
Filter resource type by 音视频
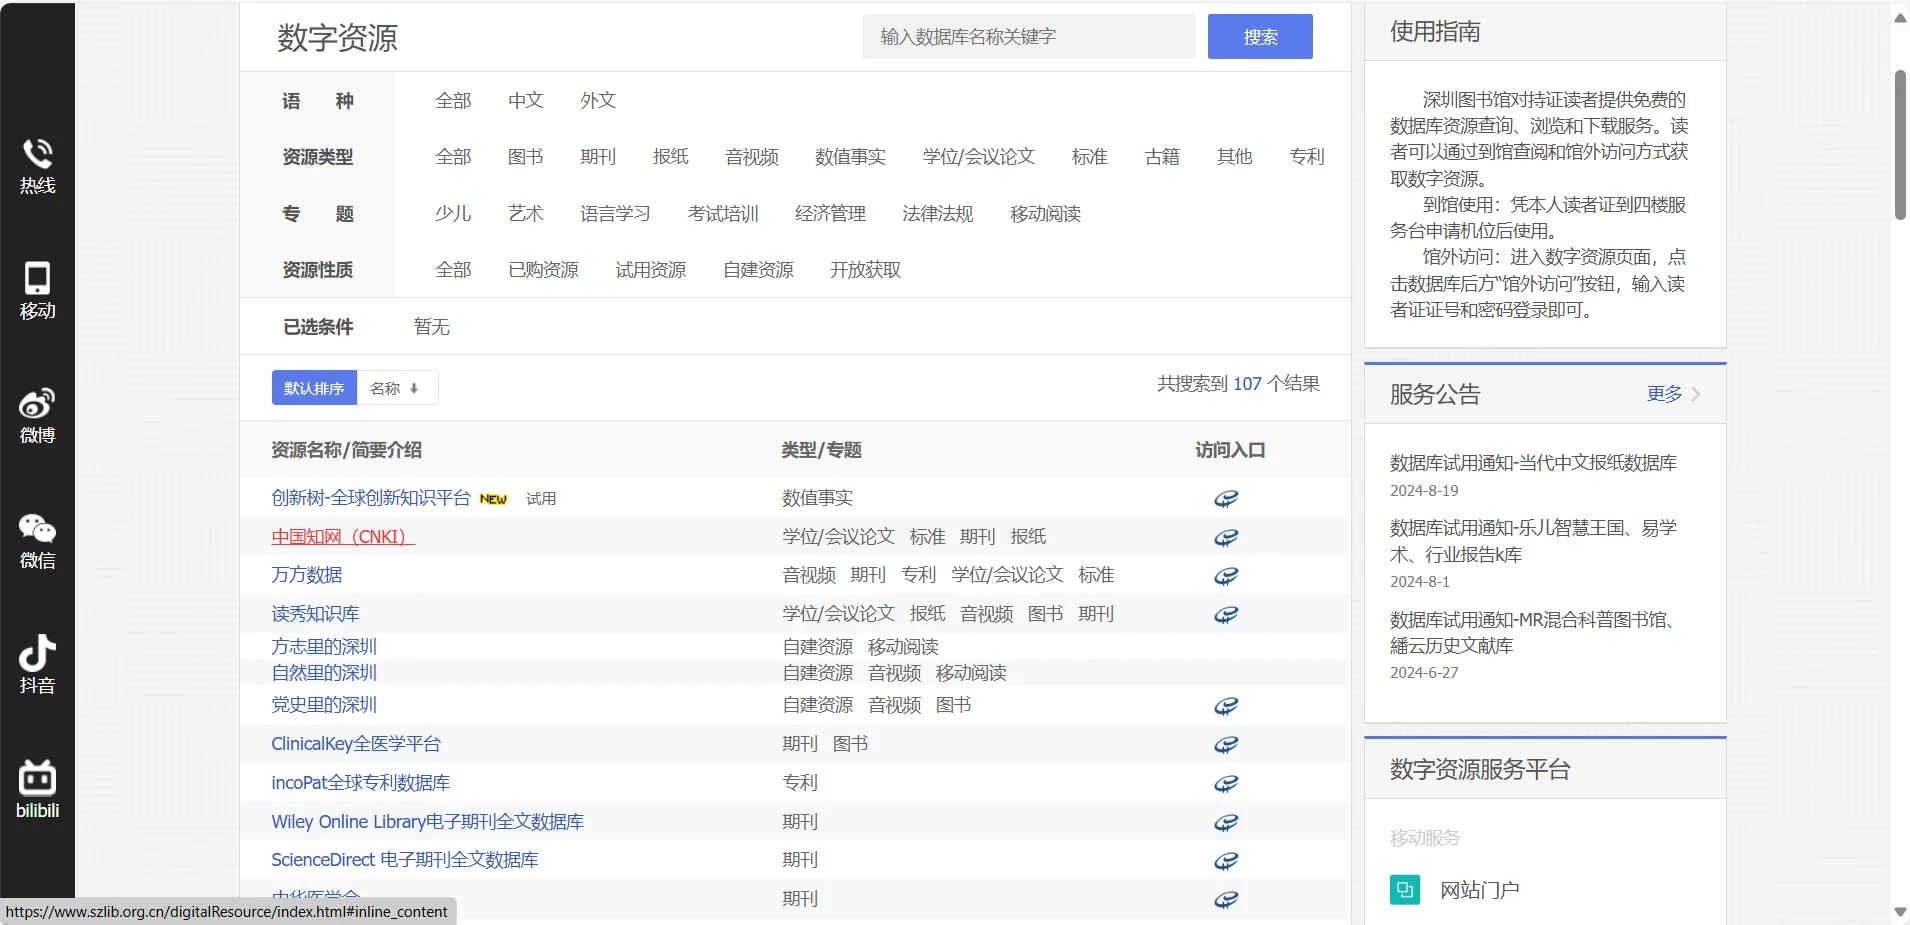click(752, 156)
